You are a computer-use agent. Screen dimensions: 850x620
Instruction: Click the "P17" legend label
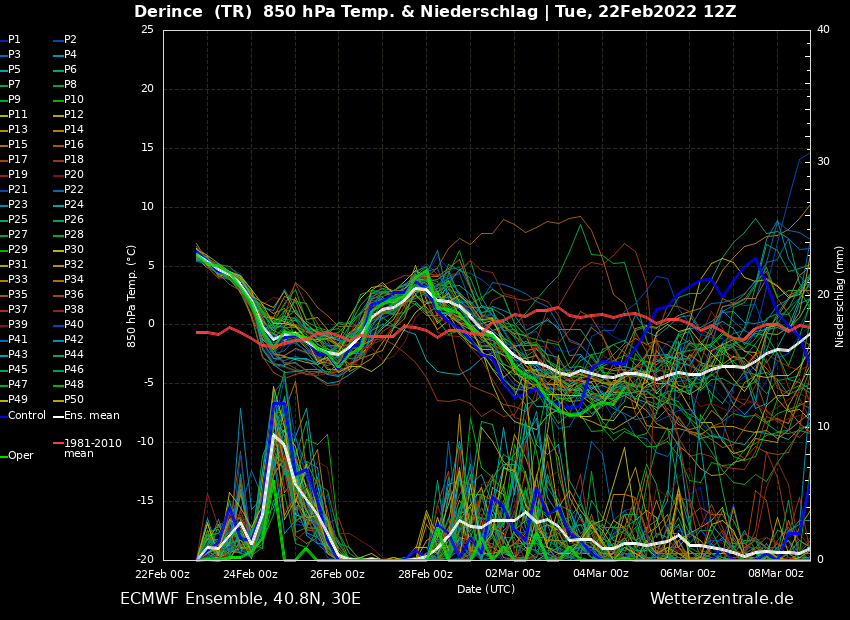pos(17,159)
